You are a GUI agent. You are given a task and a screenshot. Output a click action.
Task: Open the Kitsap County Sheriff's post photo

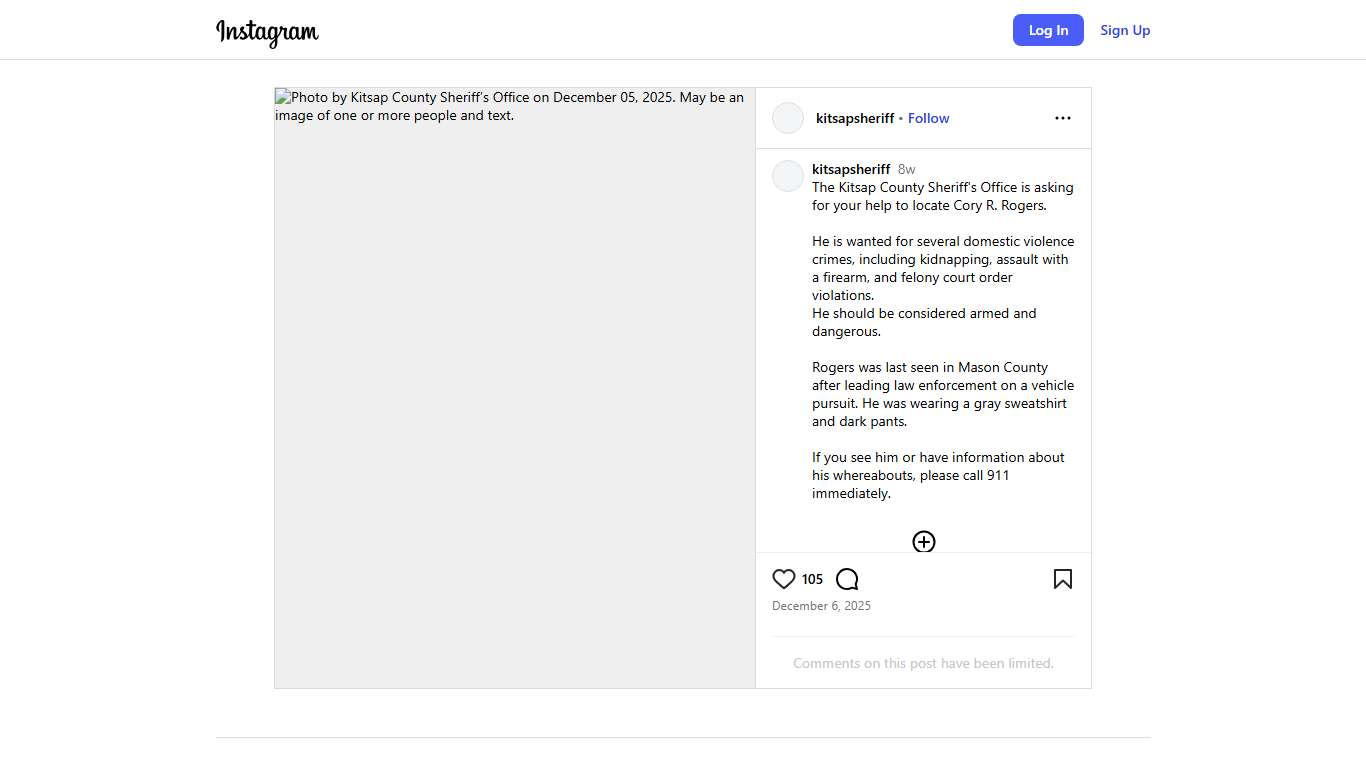click(x=515, y=388)
